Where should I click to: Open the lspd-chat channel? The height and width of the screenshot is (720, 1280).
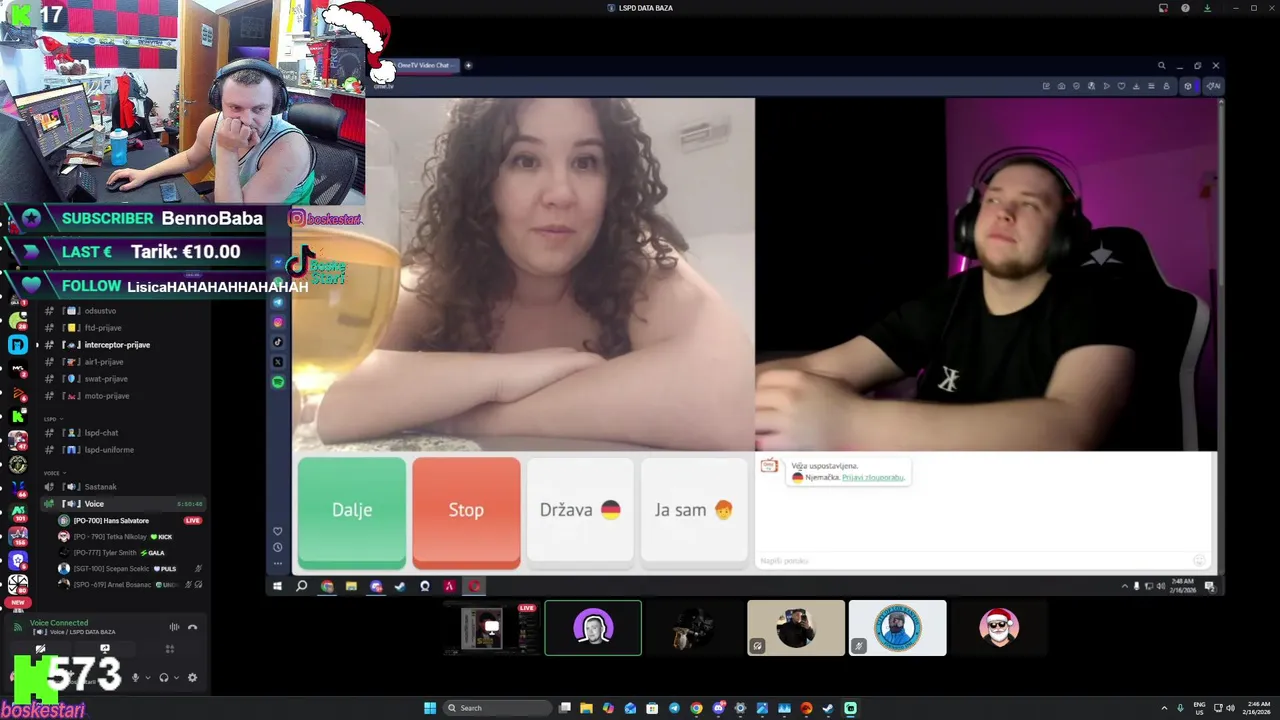click(x=101, y=433)
